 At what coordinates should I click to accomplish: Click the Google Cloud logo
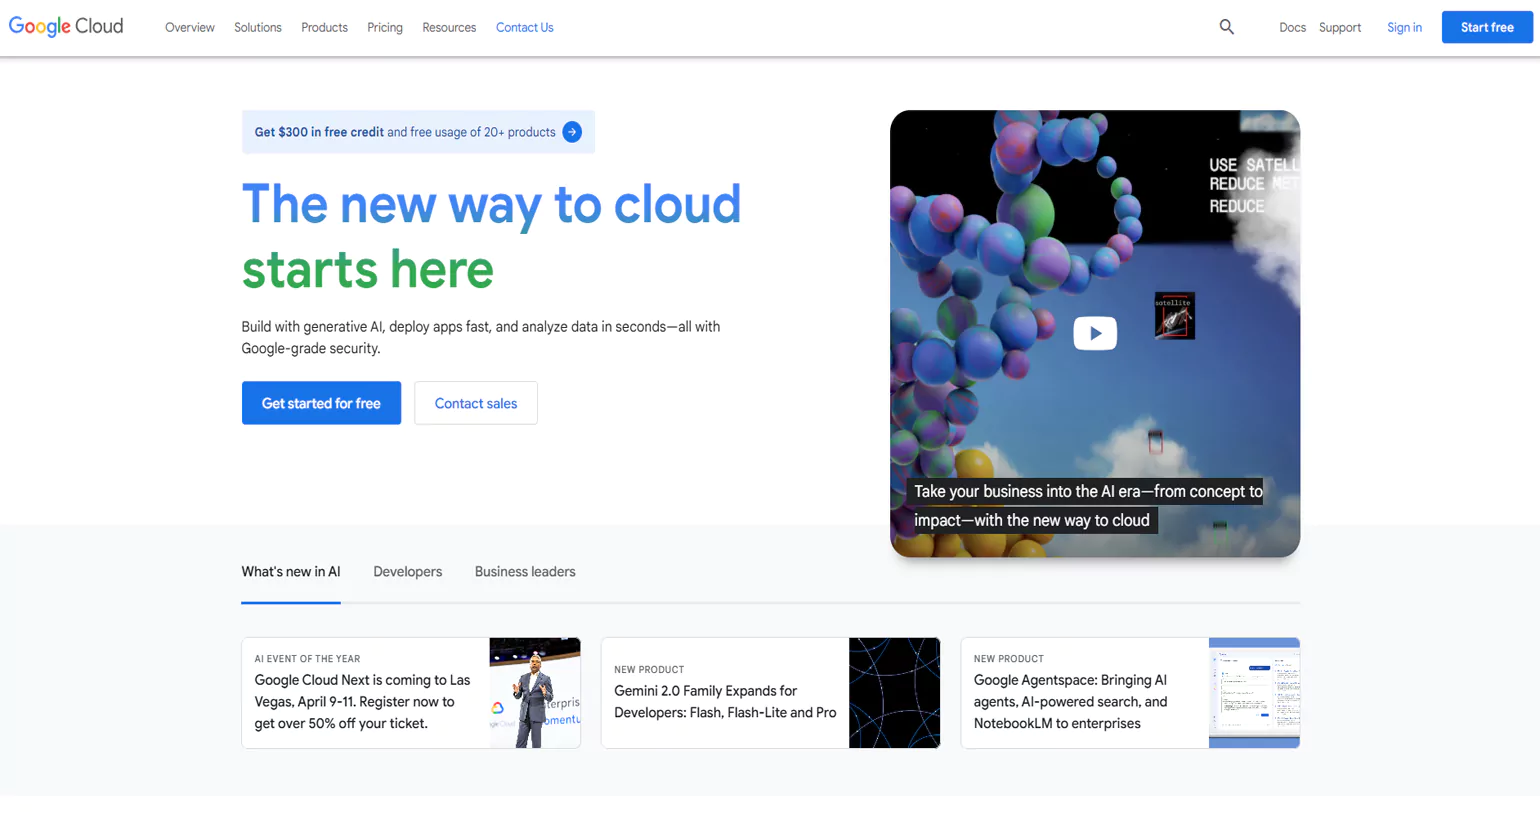tap(65, 26)
